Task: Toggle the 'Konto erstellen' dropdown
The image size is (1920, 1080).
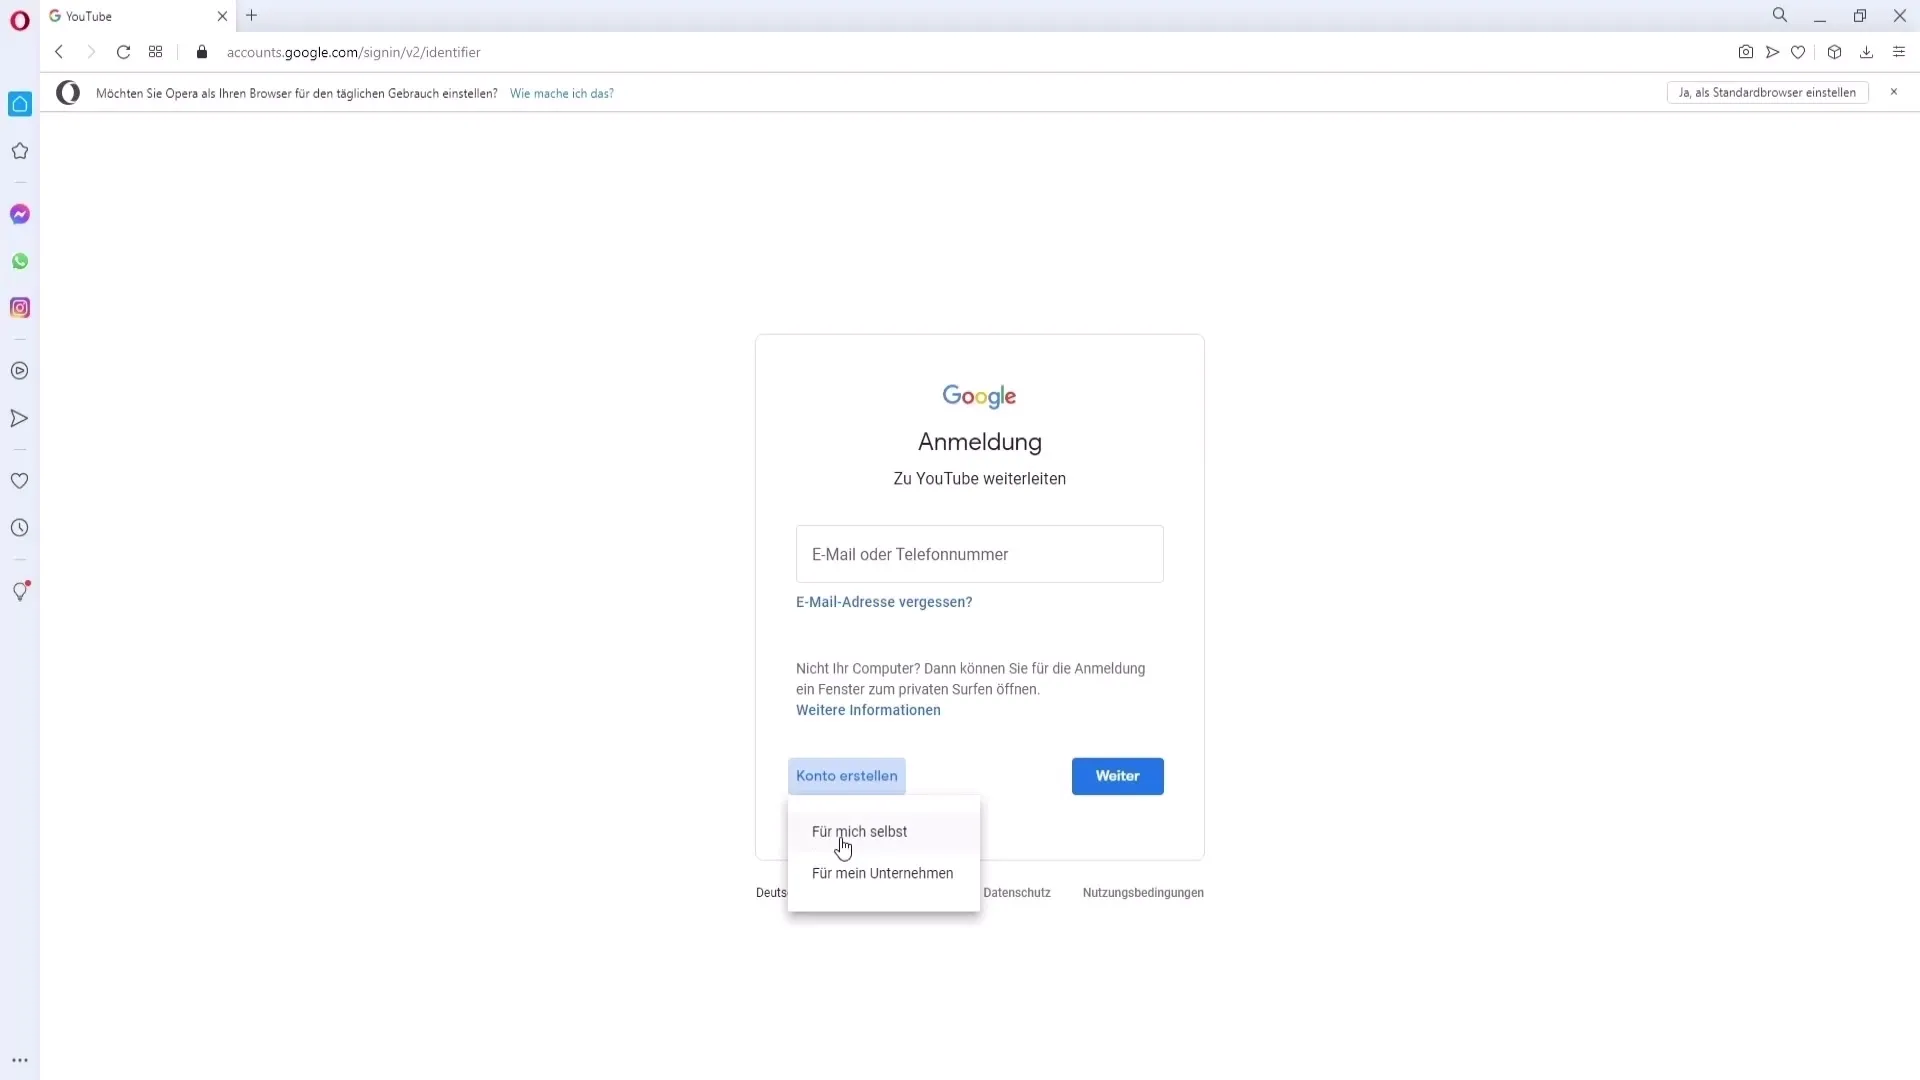Action: (847, 776)
